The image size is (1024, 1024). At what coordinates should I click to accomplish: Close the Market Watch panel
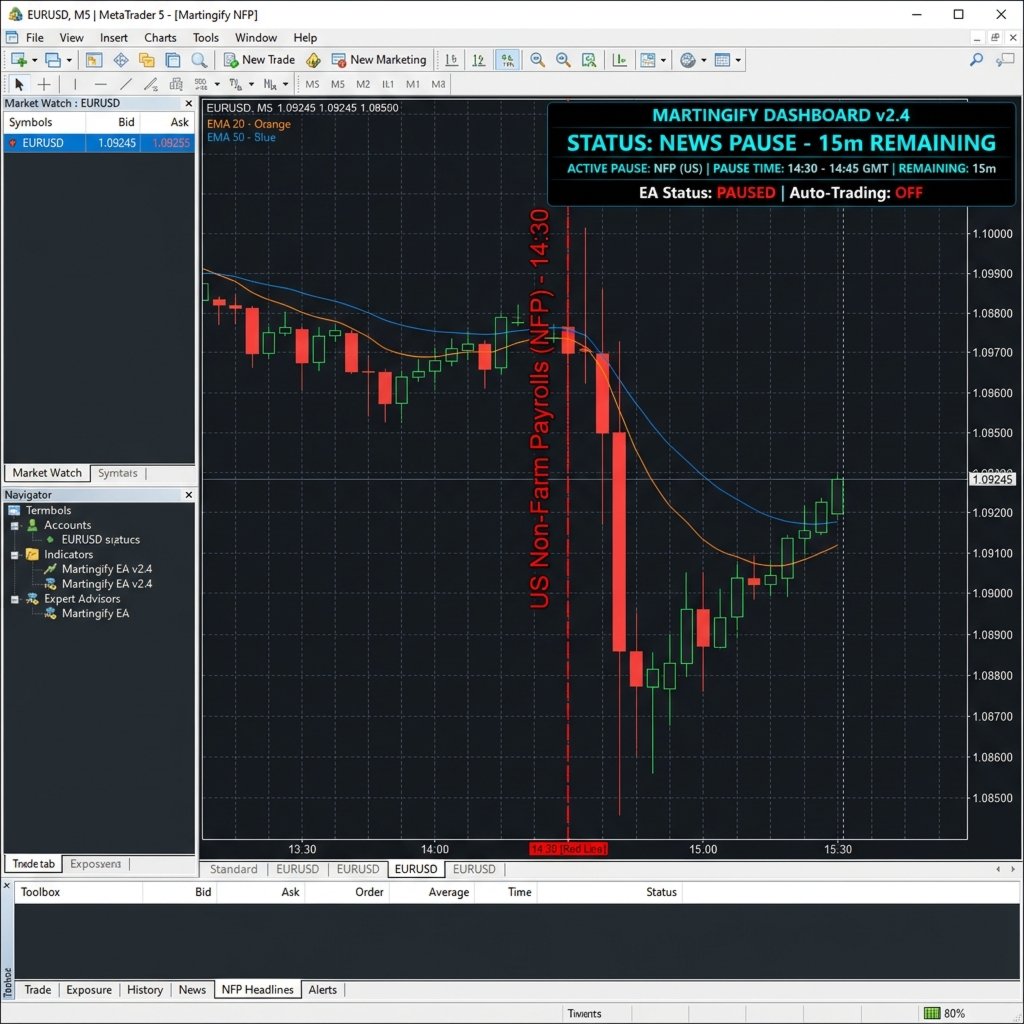[x=189, y=103]
